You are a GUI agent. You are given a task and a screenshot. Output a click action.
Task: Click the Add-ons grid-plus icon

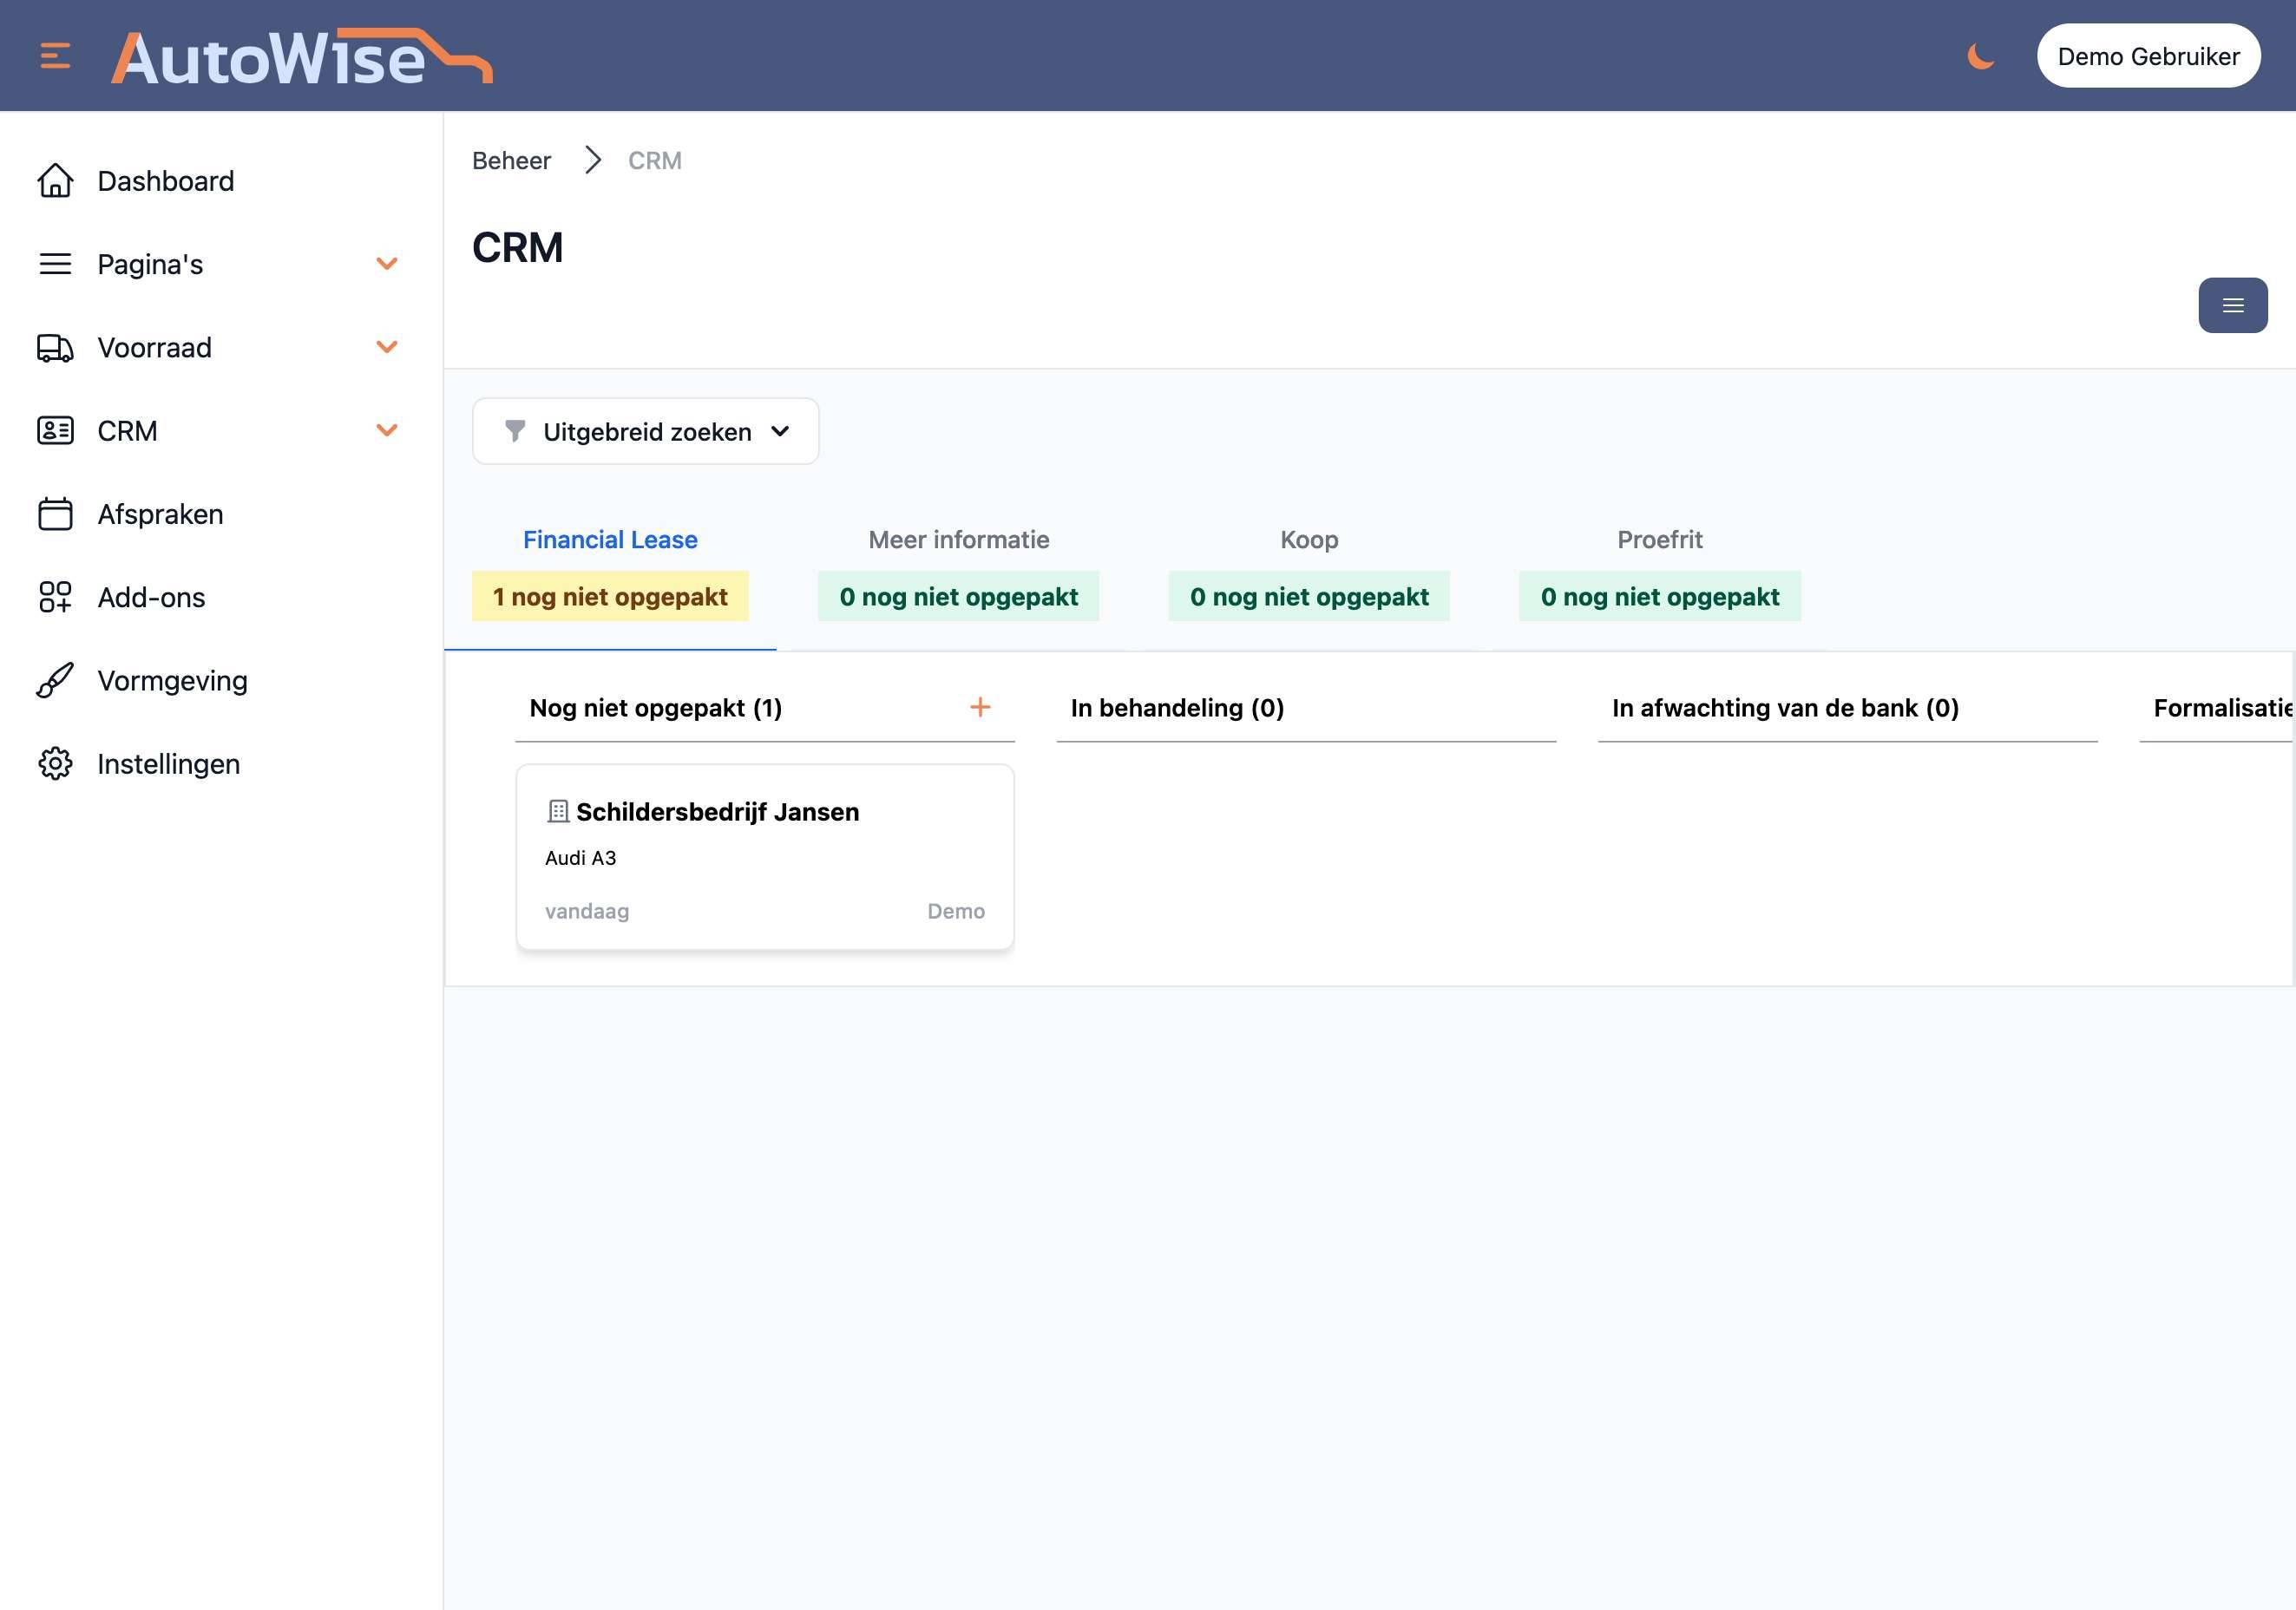click(x=55, y=597)
